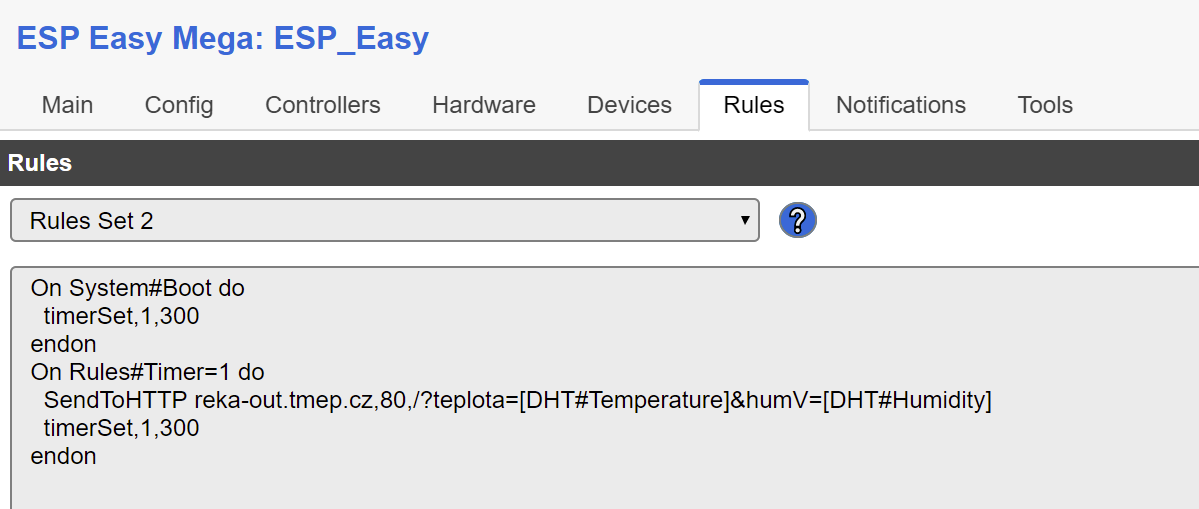This screenshot has height=509, width=1199.
Task: Open the Config tab
Action: point(179,105)
